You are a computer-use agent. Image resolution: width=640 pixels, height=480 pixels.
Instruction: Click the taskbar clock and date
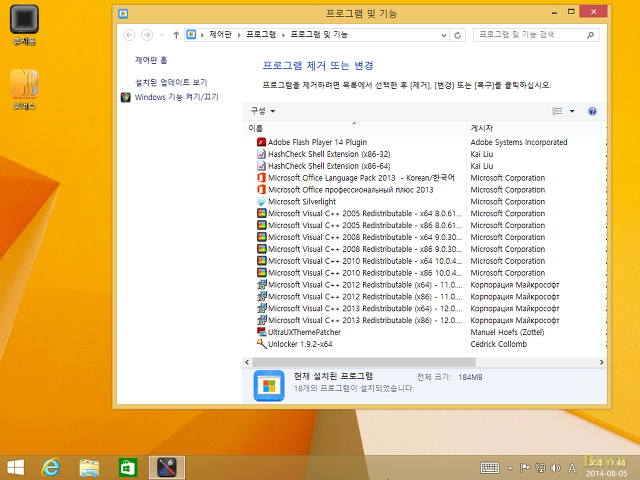point(607,468)
